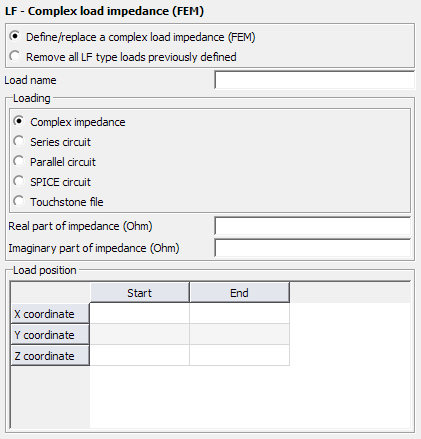Image resolution: width=421 pixels, height=439 pixels.
Task: Click the Load name label
Action: pos(30,80)
